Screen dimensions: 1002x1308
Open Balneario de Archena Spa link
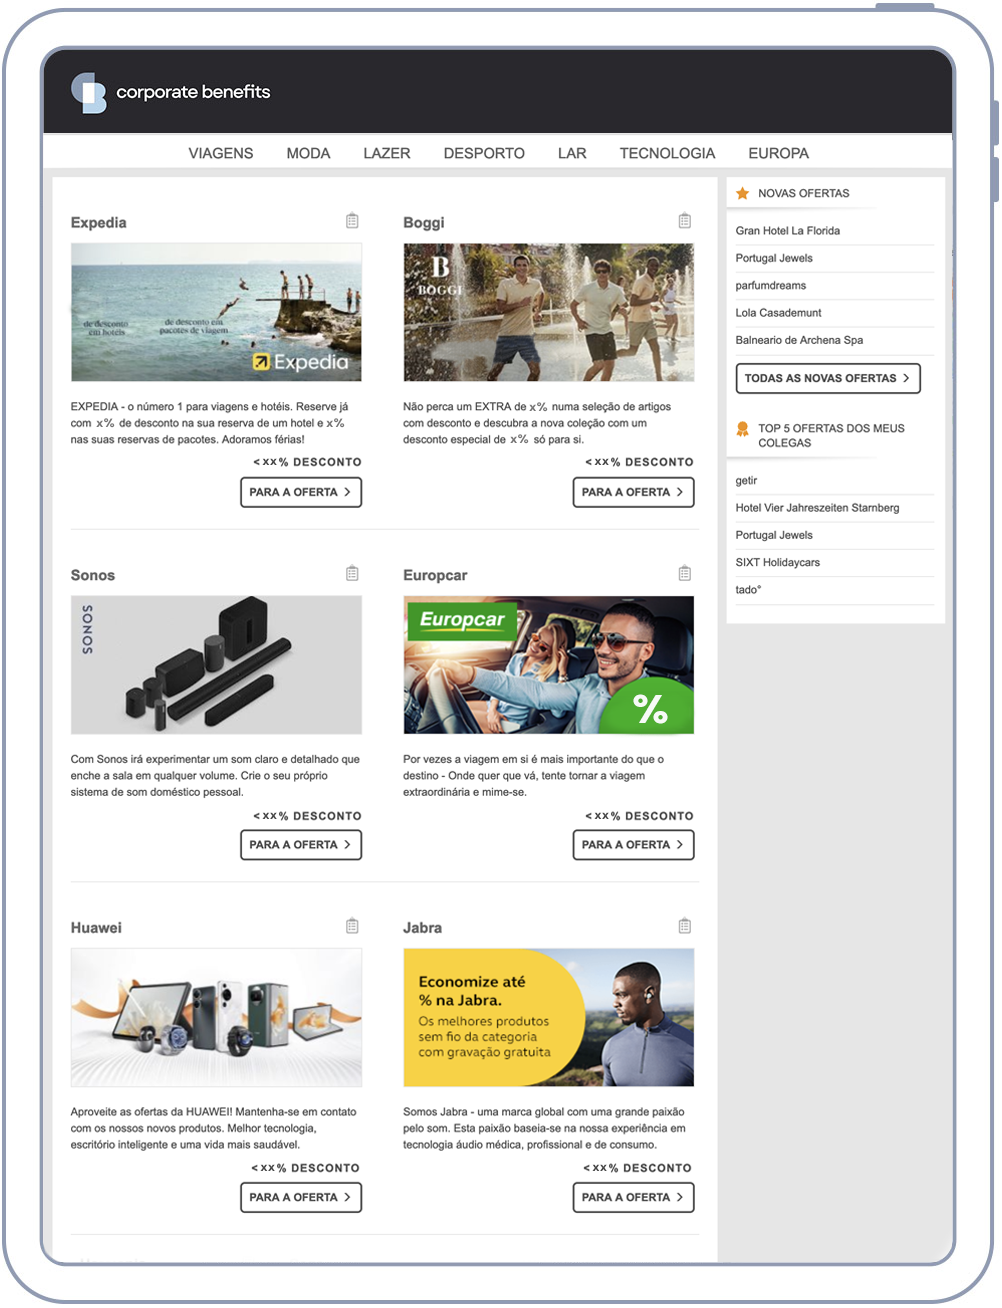[x=799, y=340]
